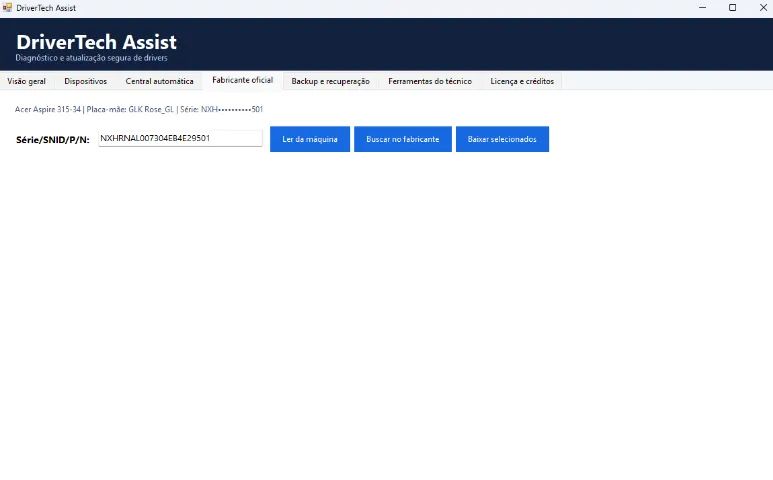This screenshot has height=480, width=773.
Task: Focus the Série/SNID/P/N serial number field
Action: [180, 138]
